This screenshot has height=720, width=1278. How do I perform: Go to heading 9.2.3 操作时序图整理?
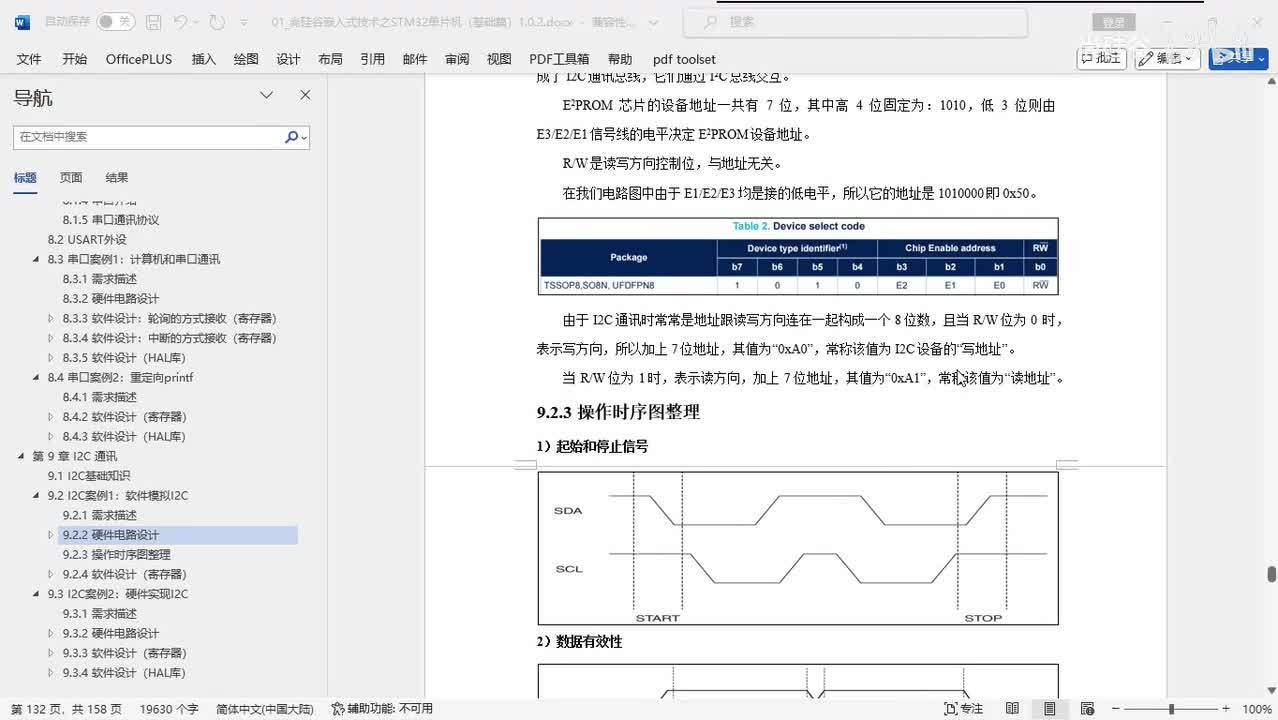(117, 554)
